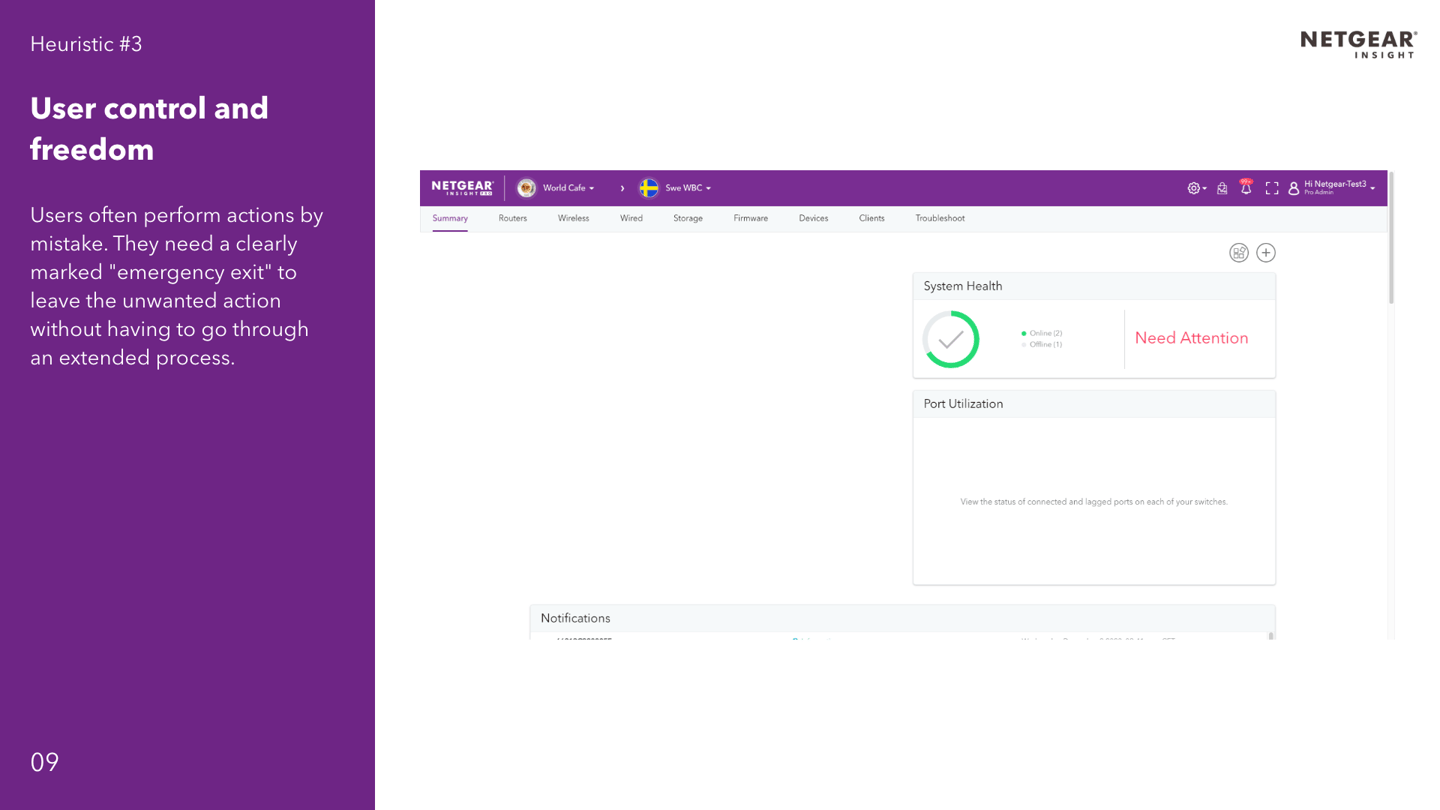Expand the Swe WBC location dropdown
This screenshot has height=810, width=1440.
(x=688, y=188)
